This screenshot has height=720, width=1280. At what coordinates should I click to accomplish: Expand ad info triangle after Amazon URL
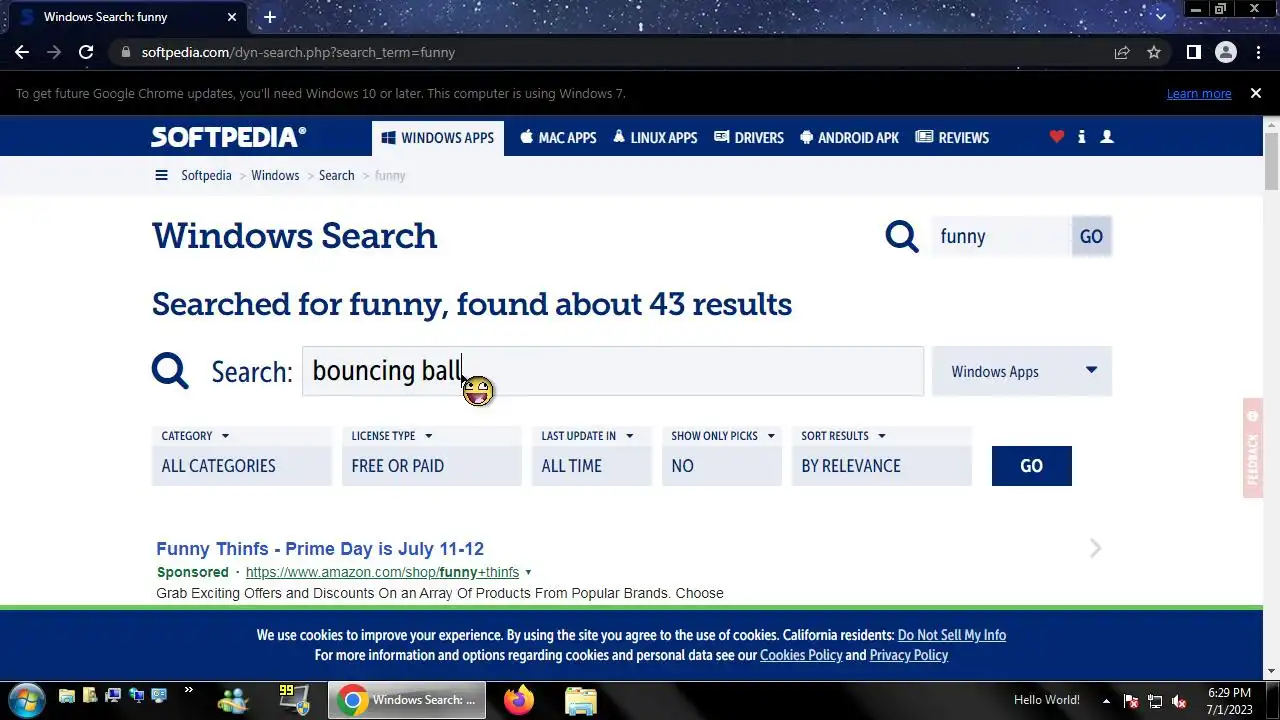(528, 573)
